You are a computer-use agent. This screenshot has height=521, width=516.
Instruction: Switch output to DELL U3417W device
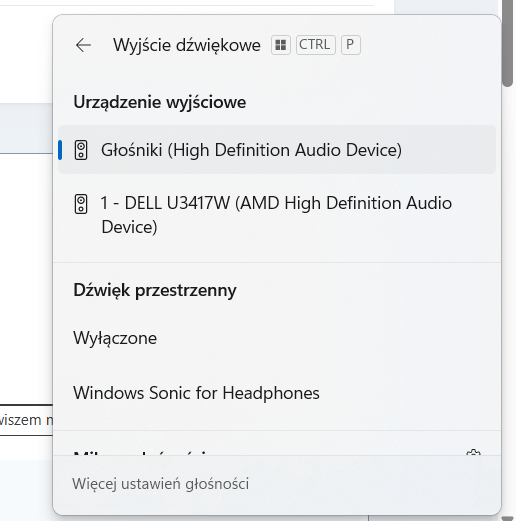pos(277,215)
